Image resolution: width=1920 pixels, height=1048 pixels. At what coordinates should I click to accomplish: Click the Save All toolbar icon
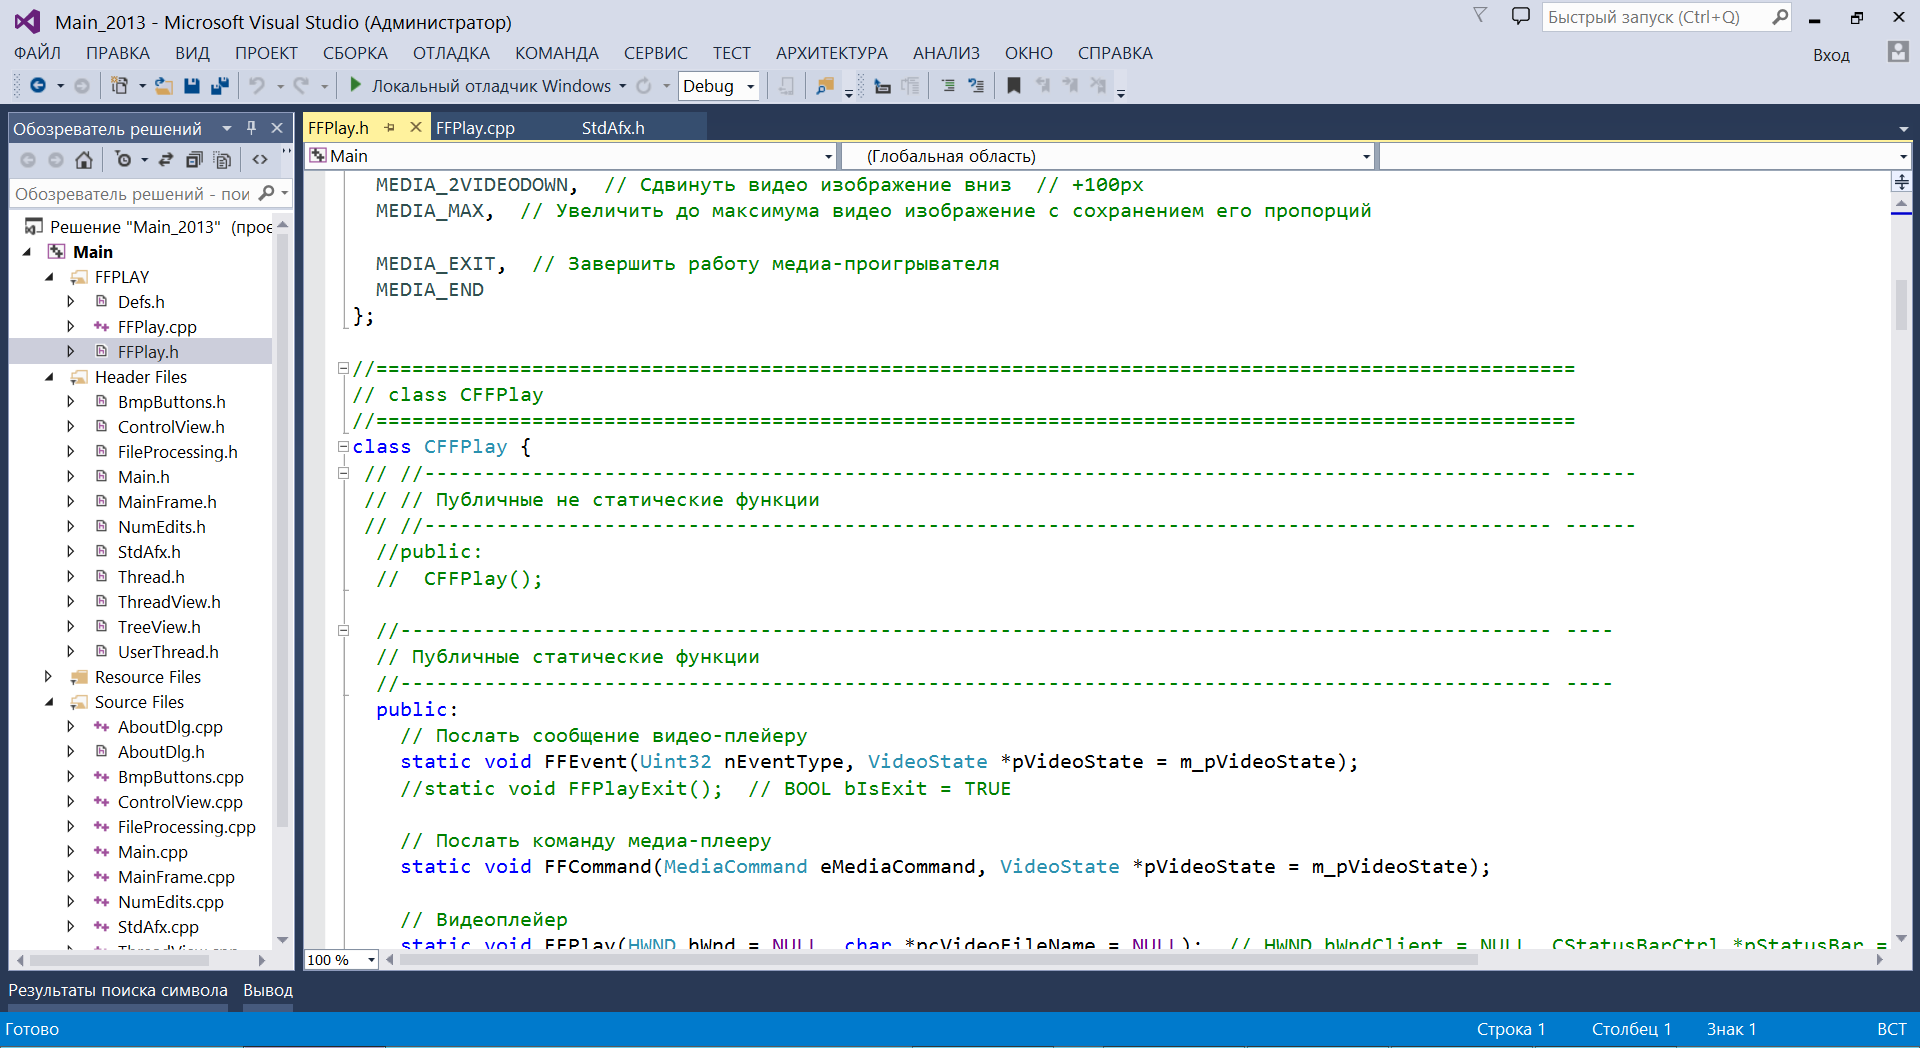pos(219,86)
